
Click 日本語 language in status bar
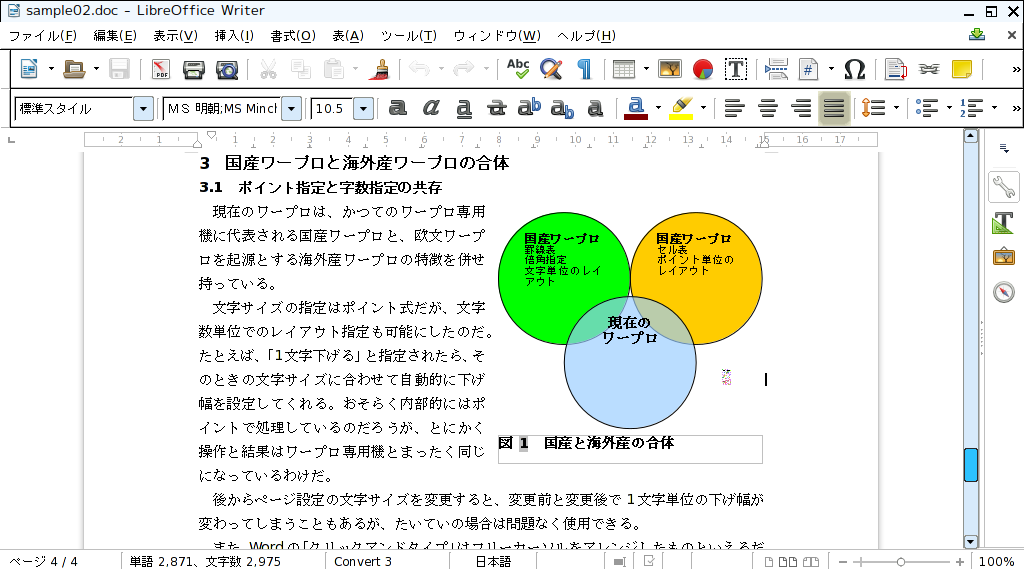click(x=493, y=562)
